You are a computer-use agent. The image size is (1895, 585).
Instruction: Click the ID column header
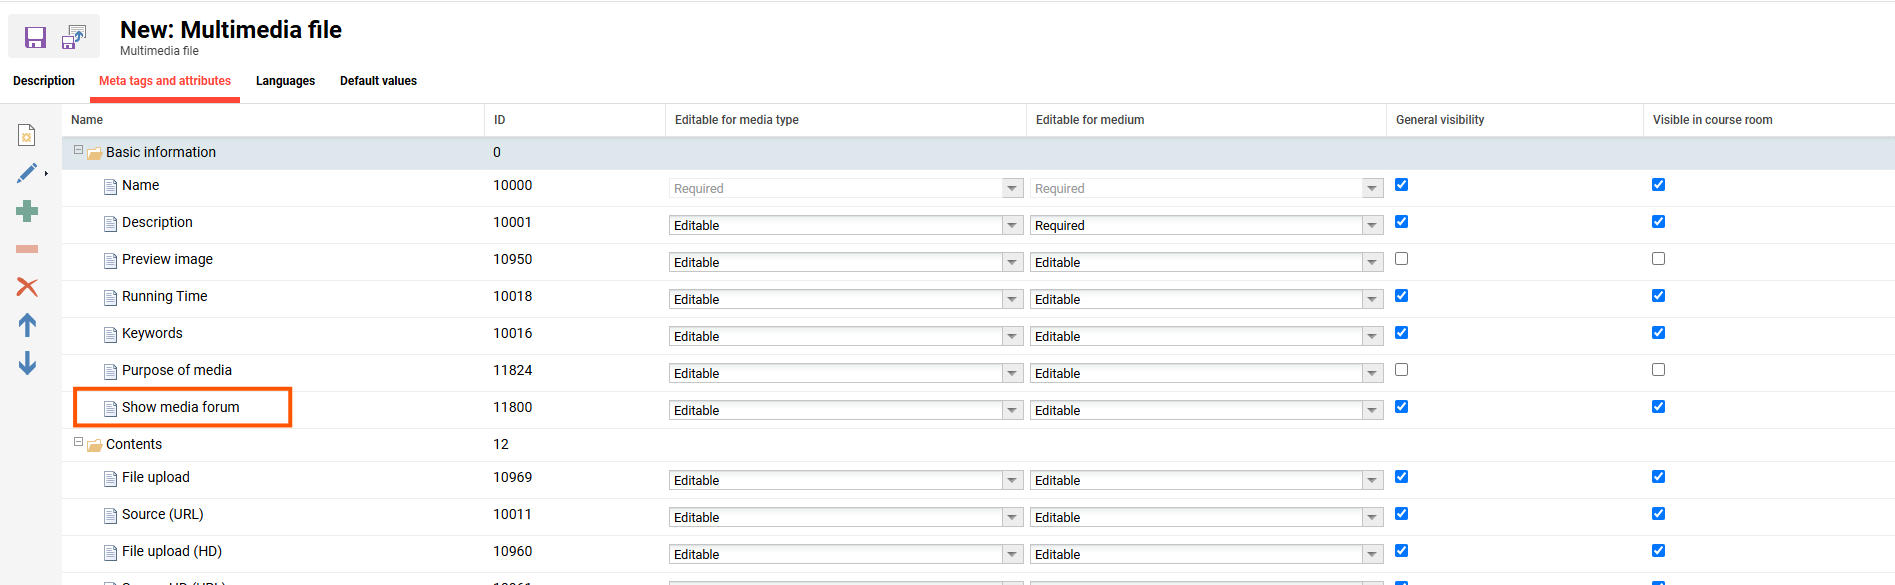[x=499, y=120]
